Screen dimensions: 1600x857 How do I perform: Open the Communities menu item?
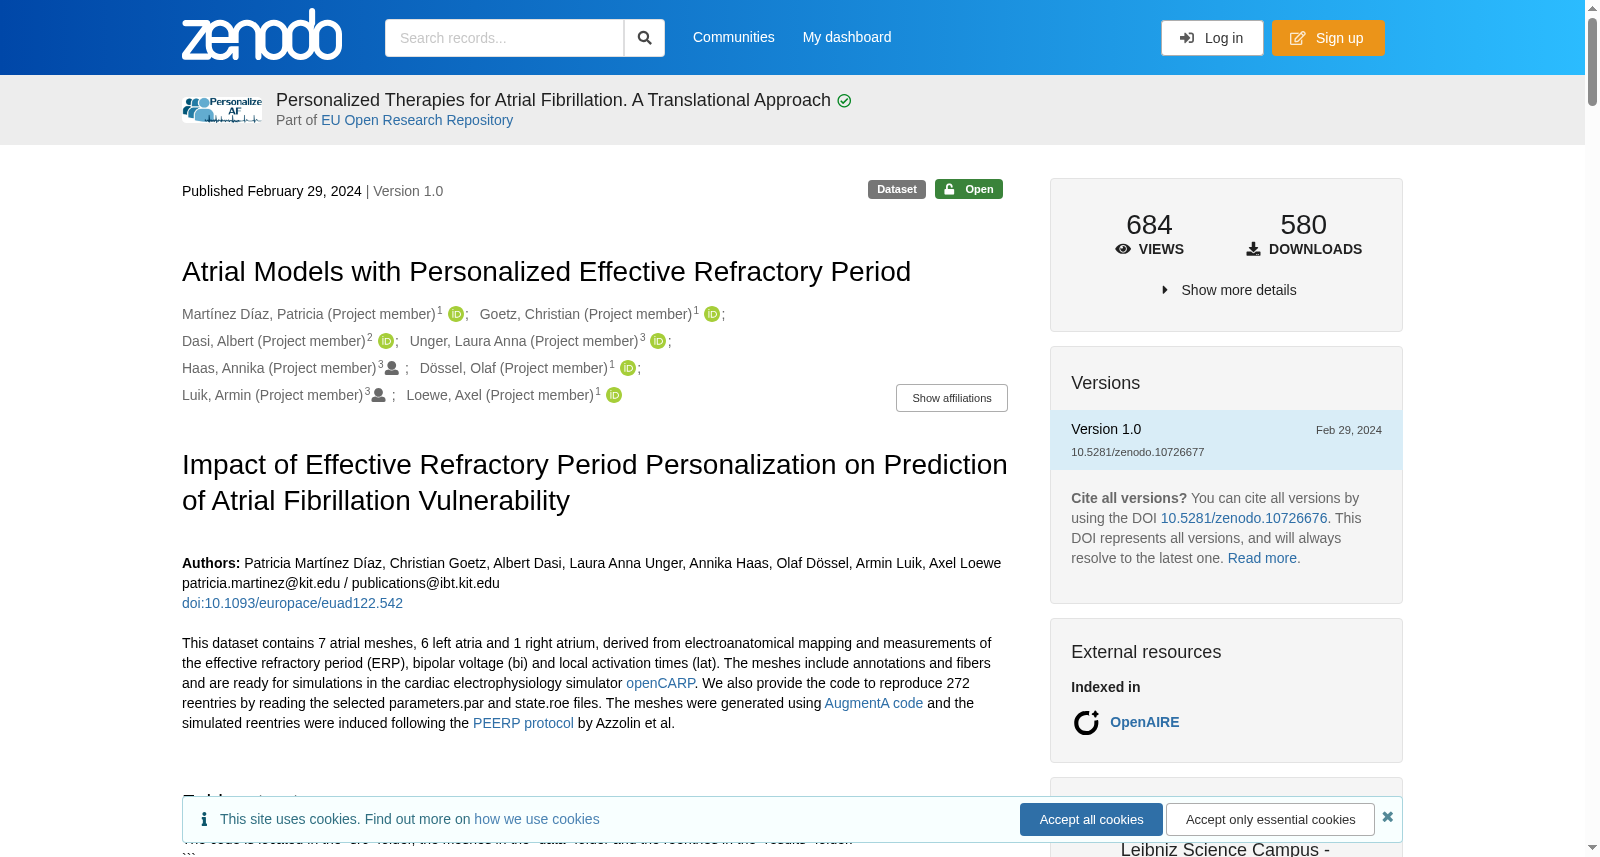734,37
